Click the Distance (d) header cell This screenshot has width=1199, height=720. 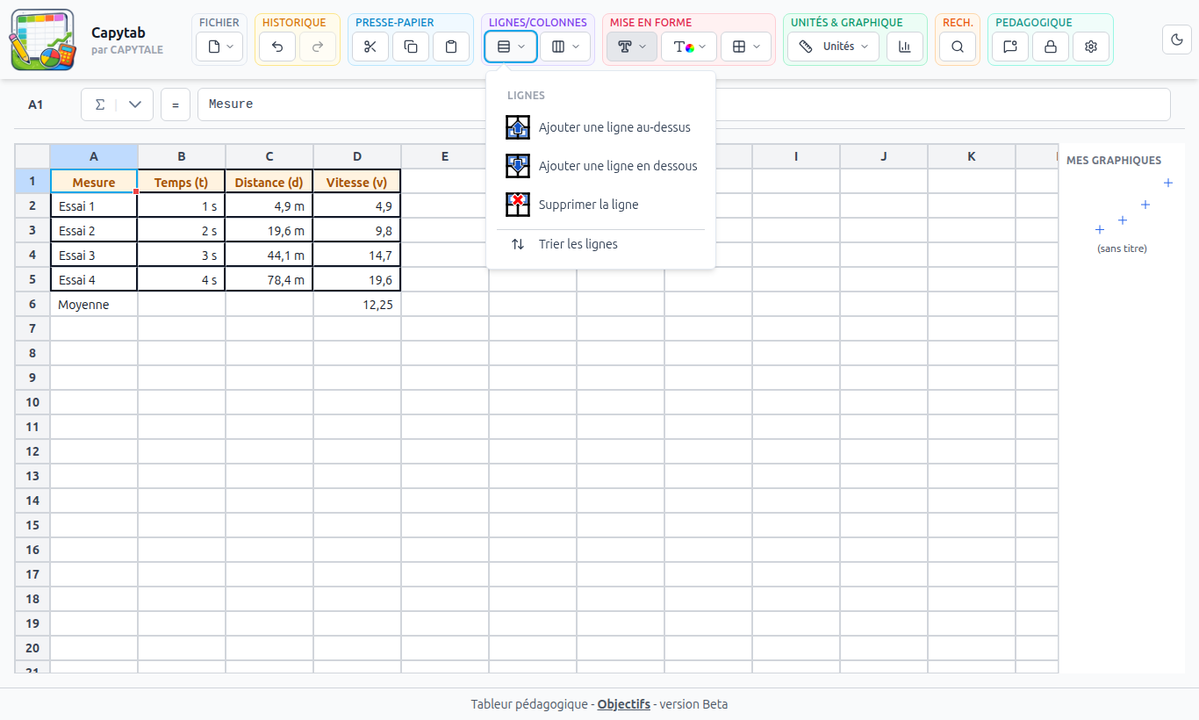coord(269,182)
